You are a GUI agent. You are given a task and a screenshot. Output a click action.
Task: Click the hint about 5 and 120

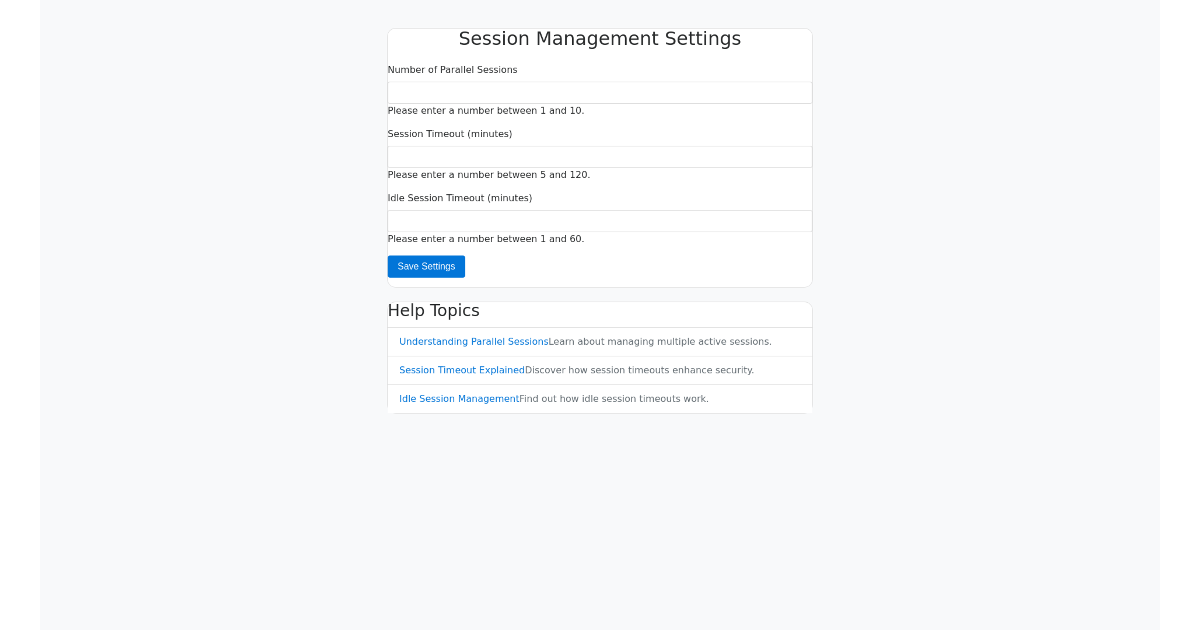tap(488, 175)
